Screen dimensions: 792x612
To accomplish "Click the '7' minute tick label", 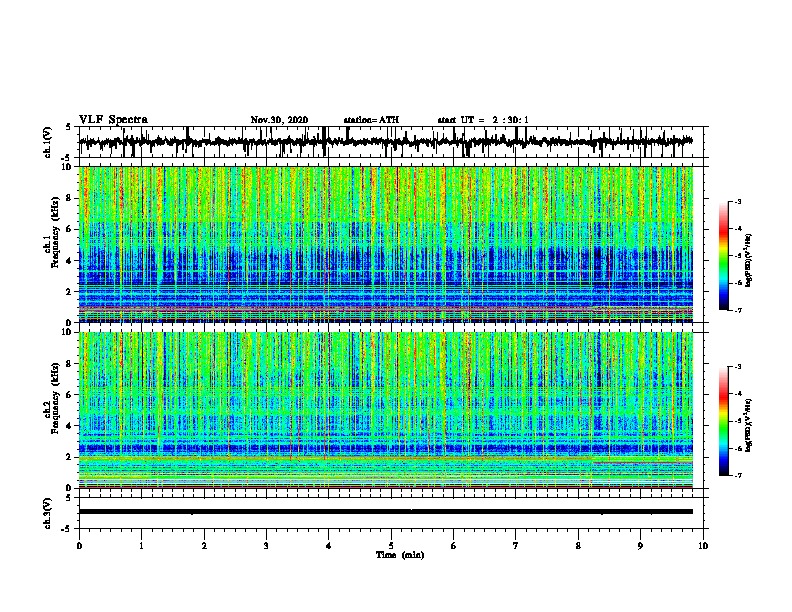I will (516, 546).
